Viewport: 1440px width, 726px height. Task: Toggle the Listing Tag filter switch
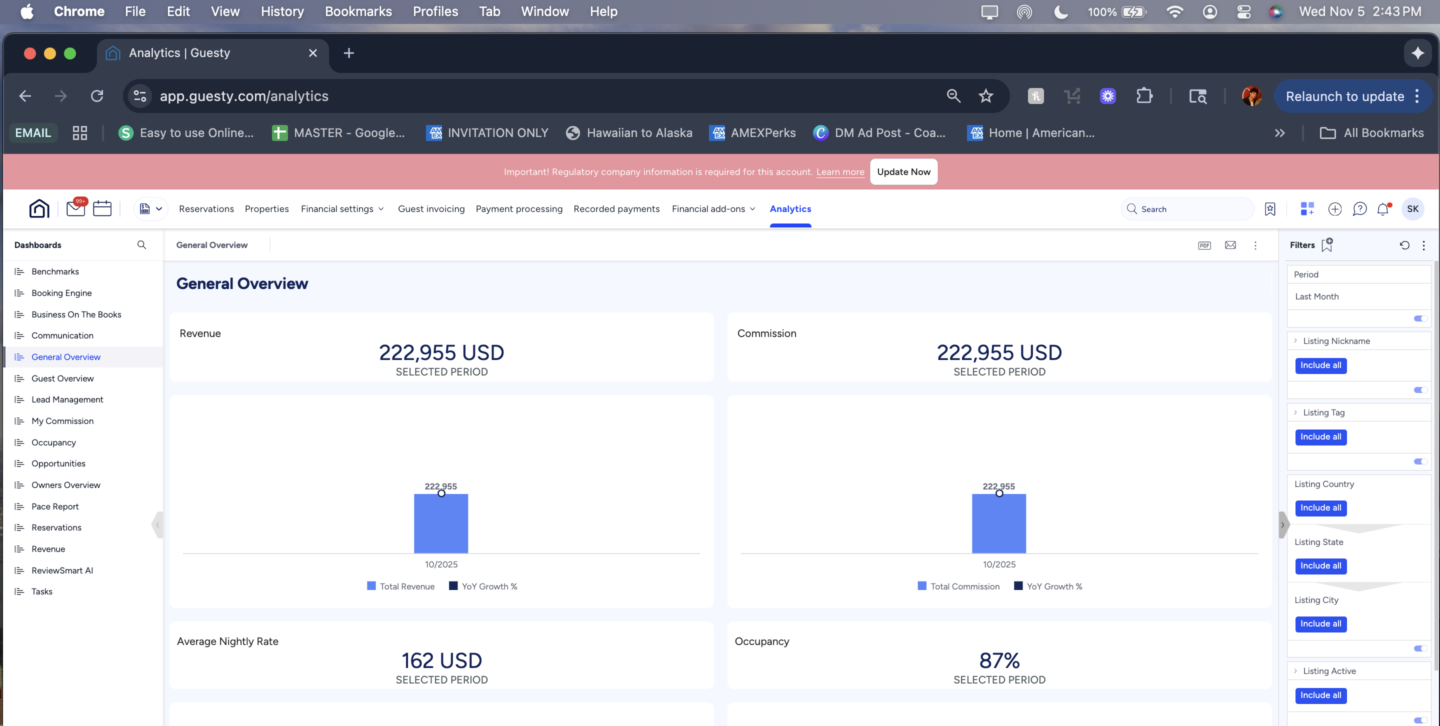[1418, 461]
